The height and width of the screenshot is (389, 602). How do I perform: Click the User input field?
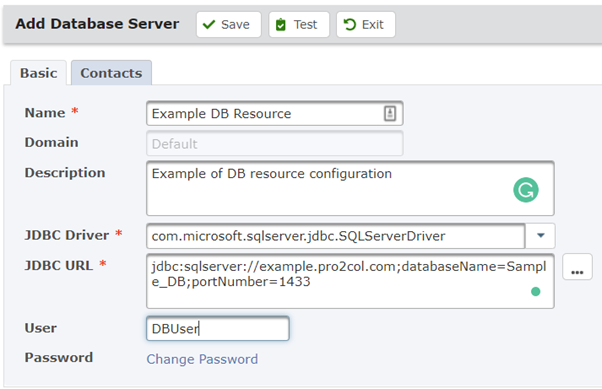point(218,329)
